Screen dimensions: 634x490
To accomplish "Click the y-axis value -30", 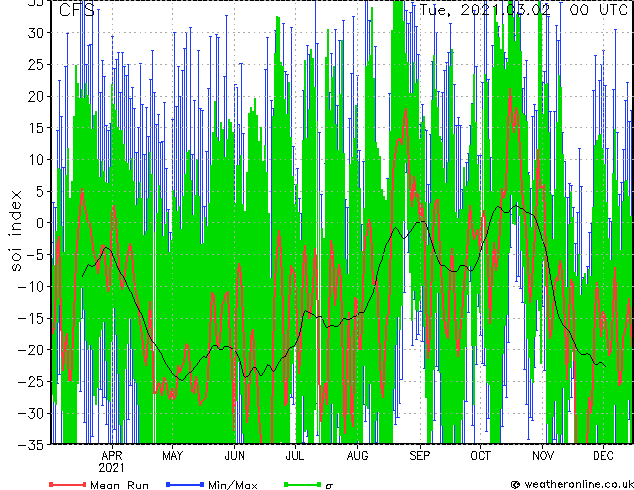I will tap(31, 414).
